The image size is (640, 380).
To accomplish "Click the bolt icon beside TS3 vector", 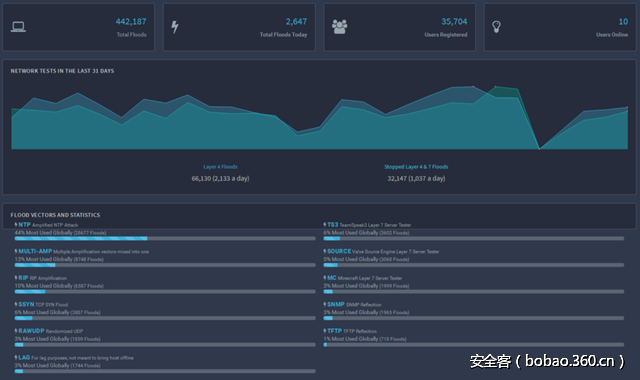I will click(325, 224).
